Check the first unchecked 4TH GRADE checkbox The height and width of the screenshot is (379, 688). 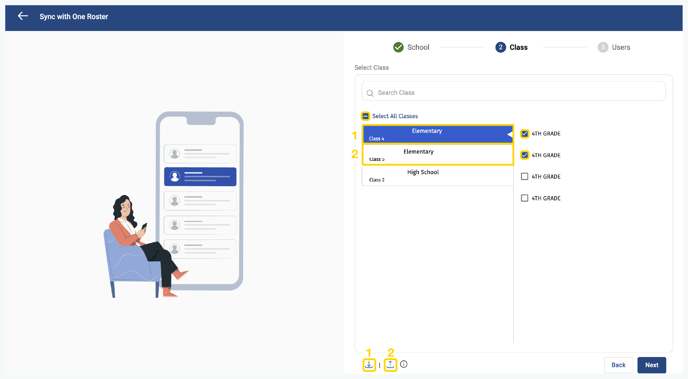524,176
